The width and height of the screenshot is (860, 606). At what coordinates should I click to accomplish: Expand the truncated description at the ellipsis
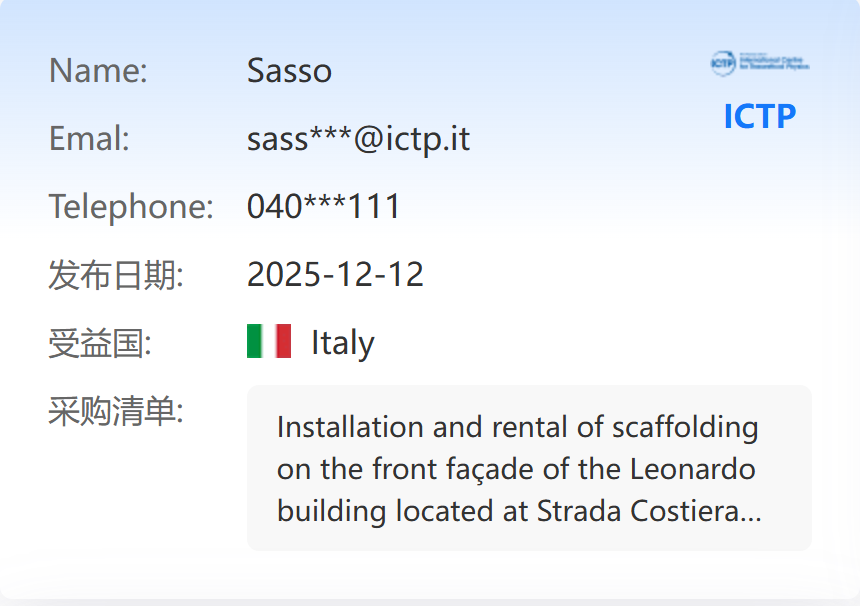click(751, 511)
